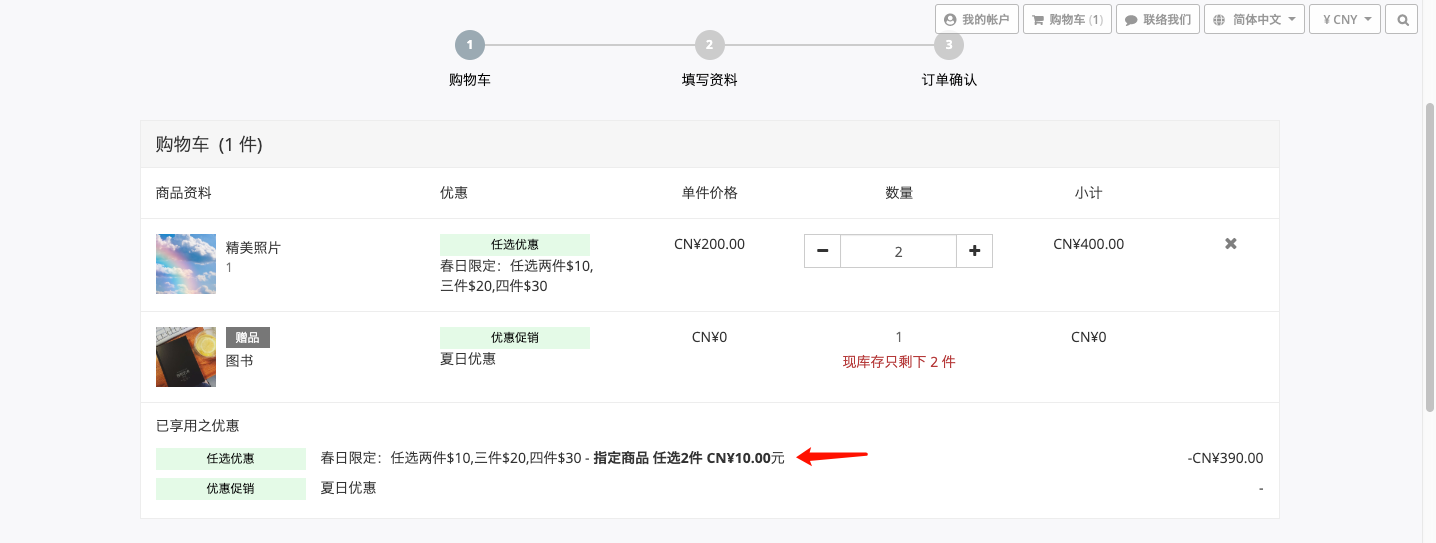Image resolution: width=1436 pixels, height=543 pixels.
Task: Click the 优惠促销 tag in applied discounts
Action: (x=231, y=489)
